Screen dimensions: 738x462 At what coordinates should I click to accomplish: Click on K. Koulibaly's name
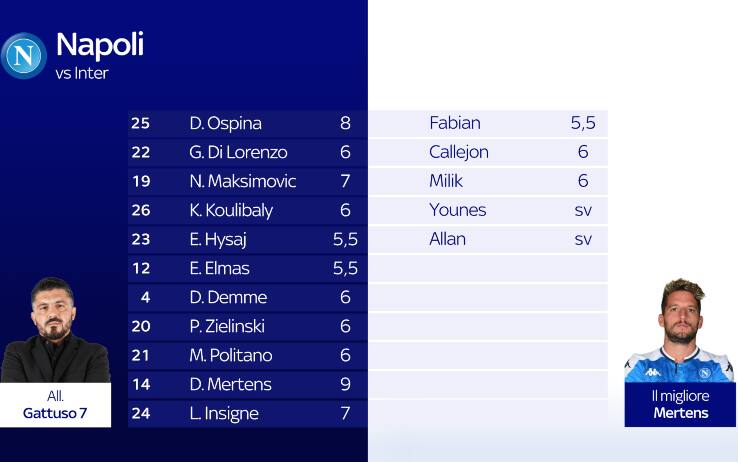pos(231,210)
